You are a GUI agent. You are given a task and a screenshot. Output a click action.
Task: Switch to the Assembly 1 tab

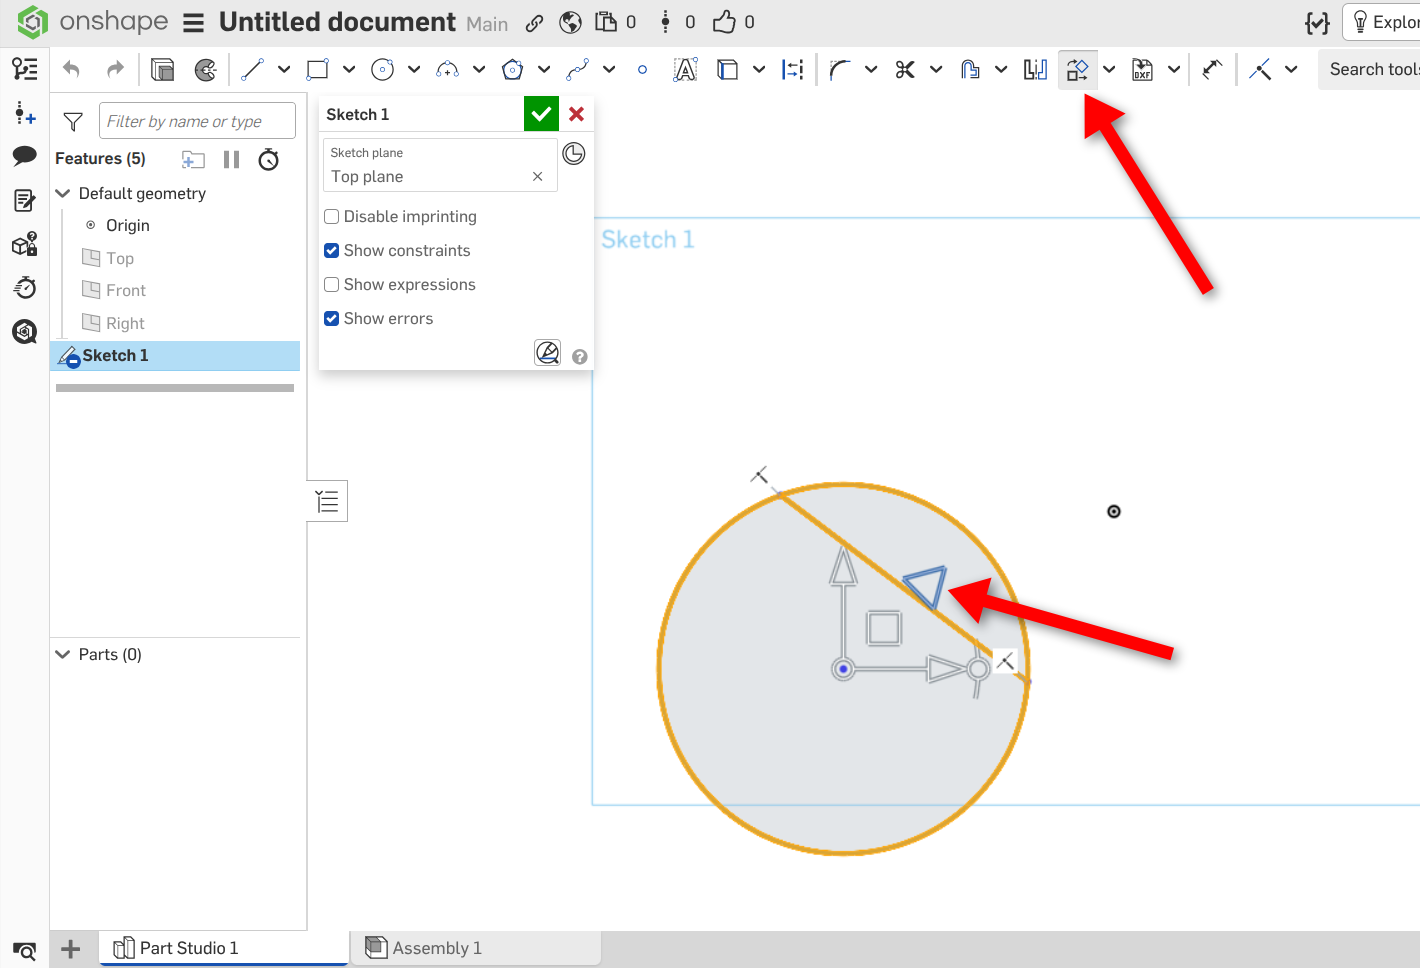pyautogui.click(x=476, y=948)
